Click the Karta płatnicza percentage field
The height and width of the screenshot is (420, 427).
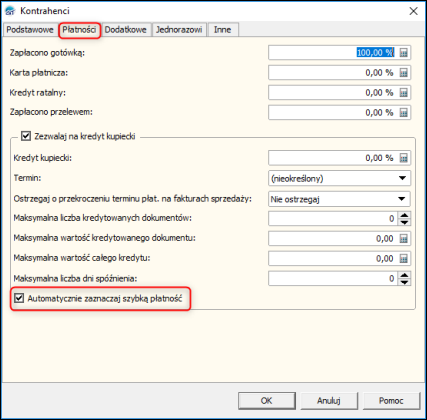coord(333,73)
